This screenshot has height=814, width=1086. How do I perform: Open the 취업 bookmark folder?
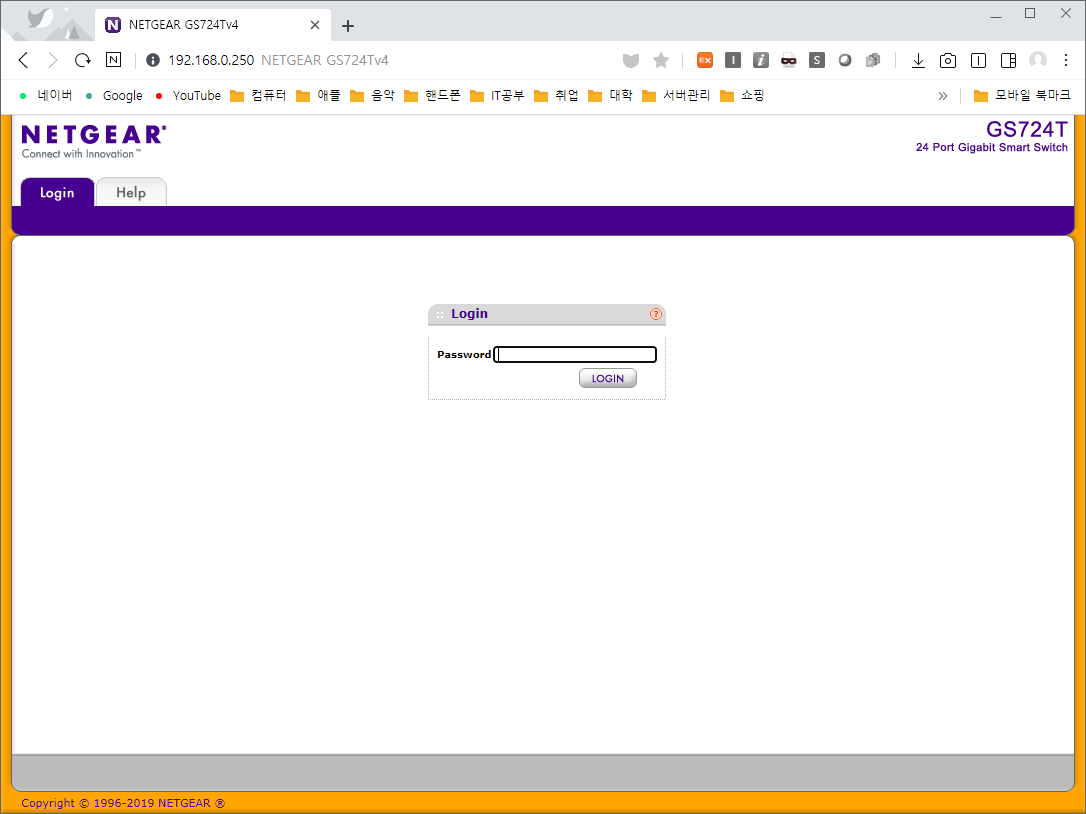[557, 96]
